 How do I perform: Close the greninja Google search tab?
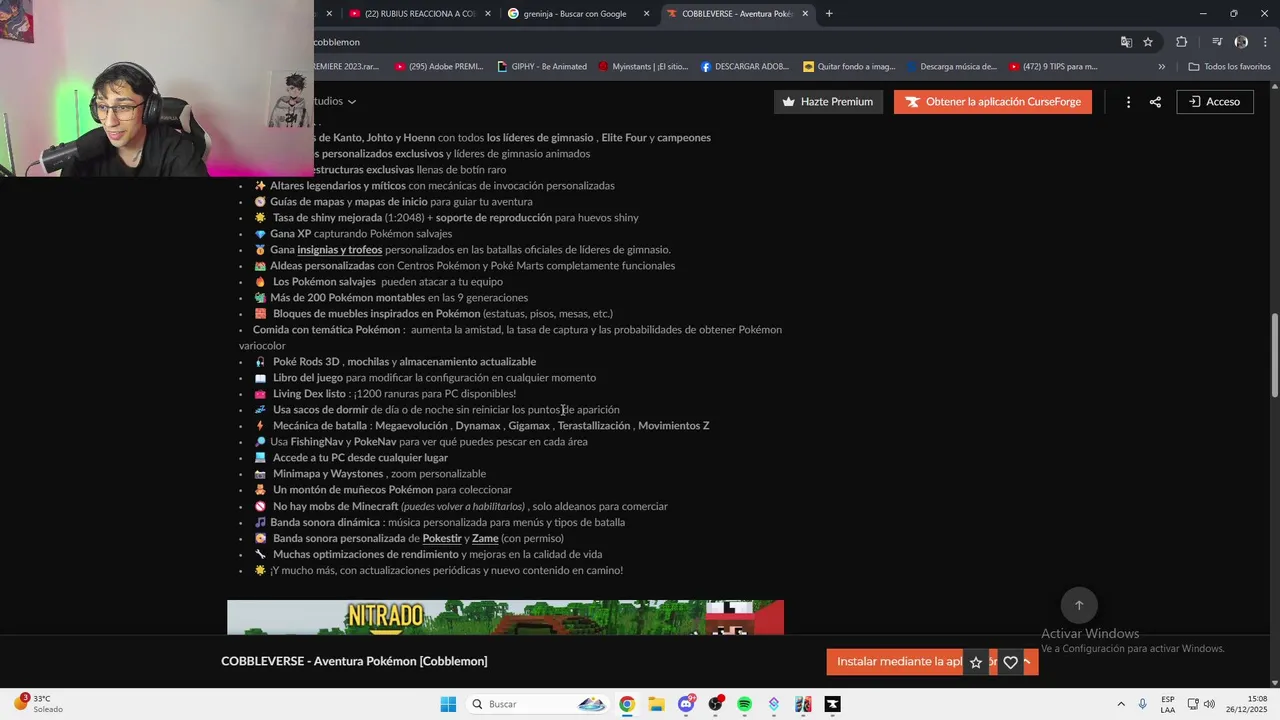pyautogui.click(x=646, y=14)
